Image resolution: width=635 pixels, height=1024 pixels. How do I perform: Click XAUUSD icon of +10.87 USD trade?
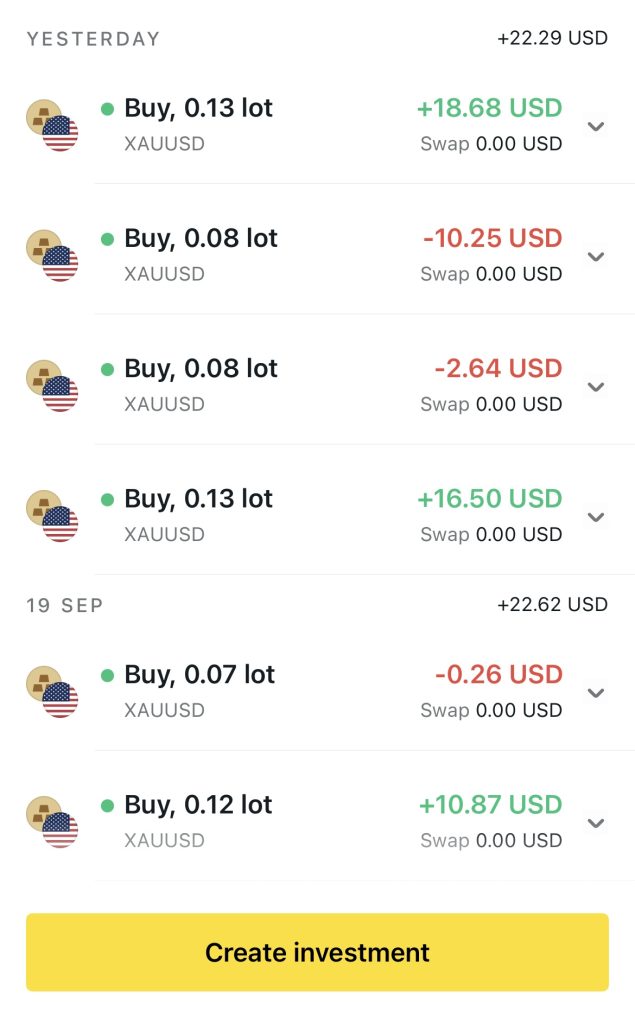pyautogui.click(x=52, y=822)
